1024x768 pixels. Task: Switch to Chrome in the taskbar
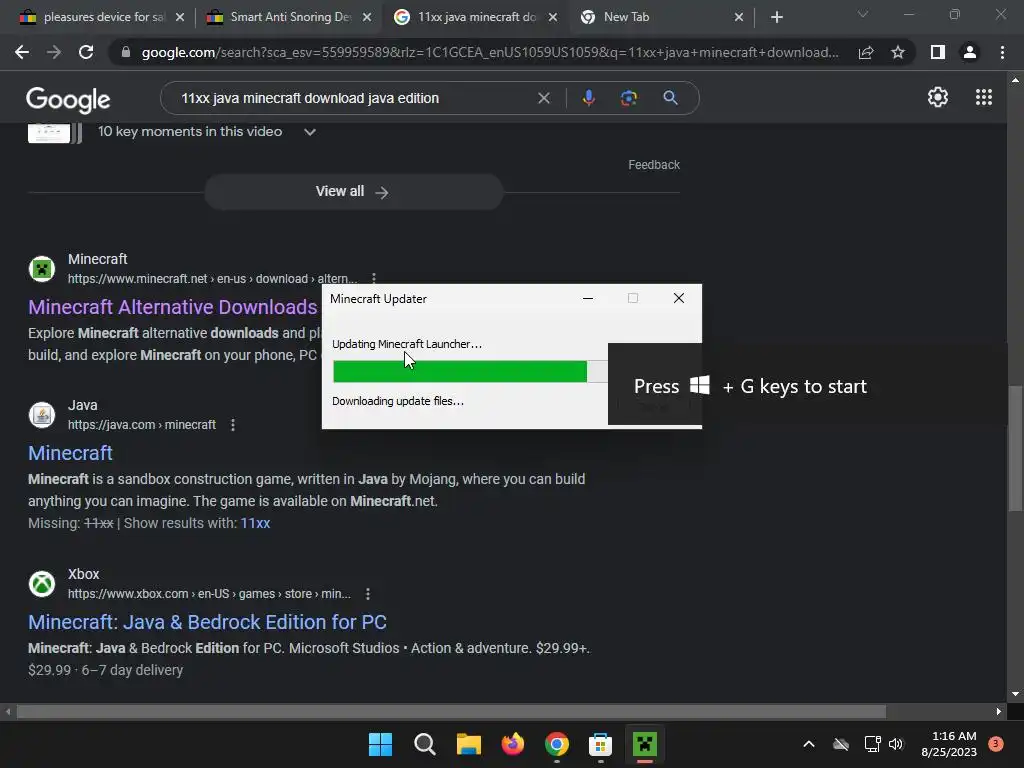click(x=556, y=744)
